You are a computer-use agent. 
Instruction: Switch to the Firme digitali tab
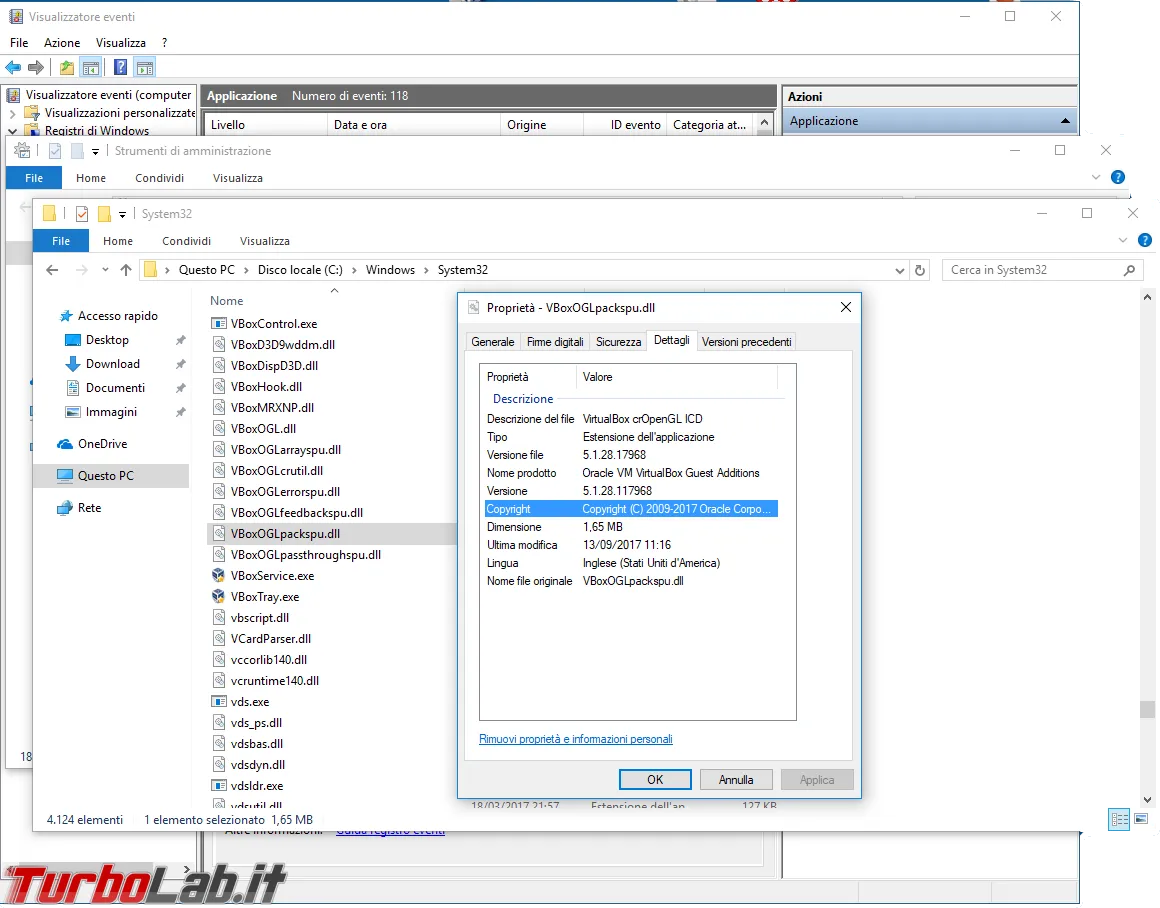point(555,342)
